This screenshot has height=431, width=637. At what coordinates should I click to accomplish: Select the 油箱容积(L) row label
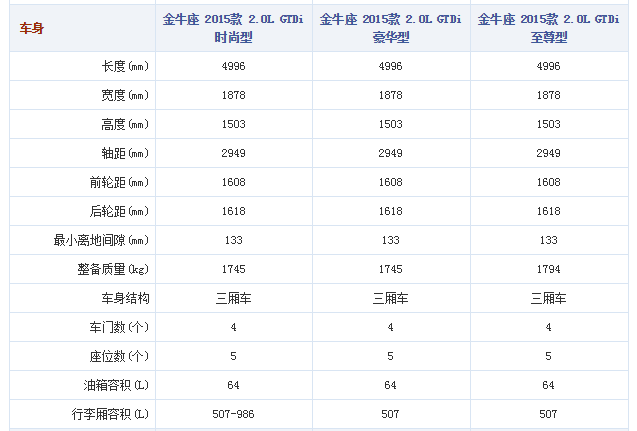point(116,386)
